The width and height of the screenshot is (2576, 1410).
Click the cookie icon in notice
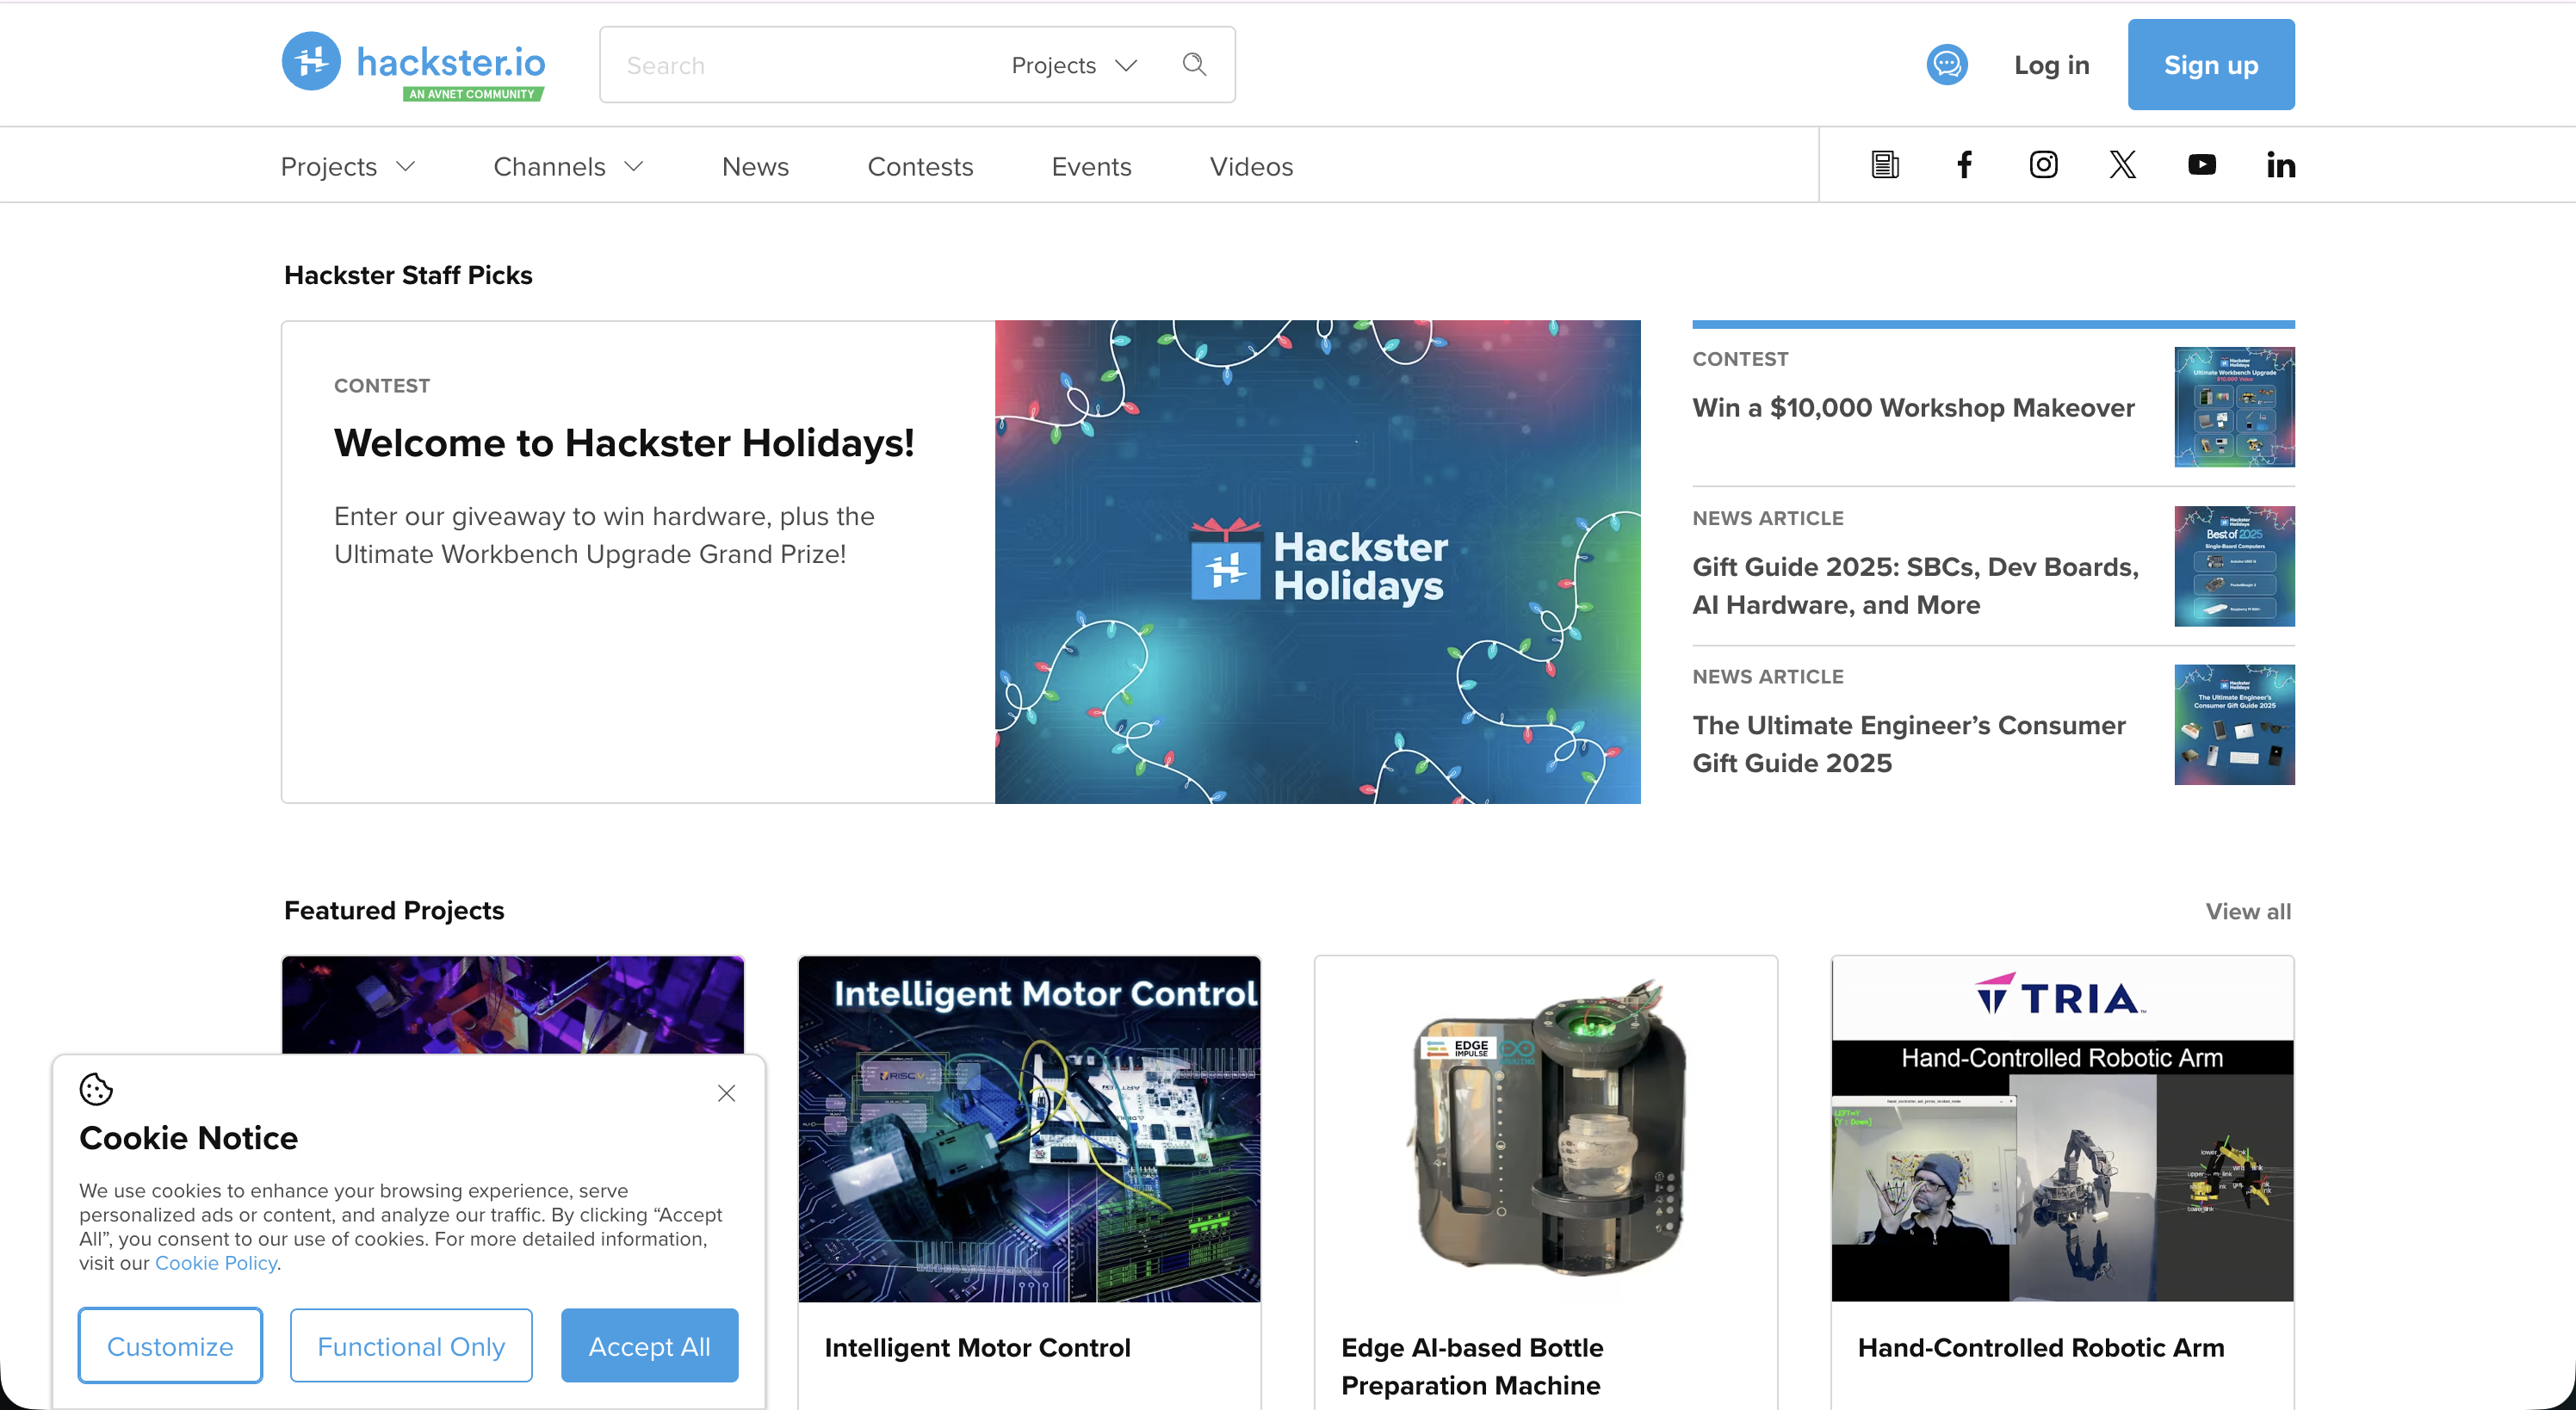(96, 1089)
